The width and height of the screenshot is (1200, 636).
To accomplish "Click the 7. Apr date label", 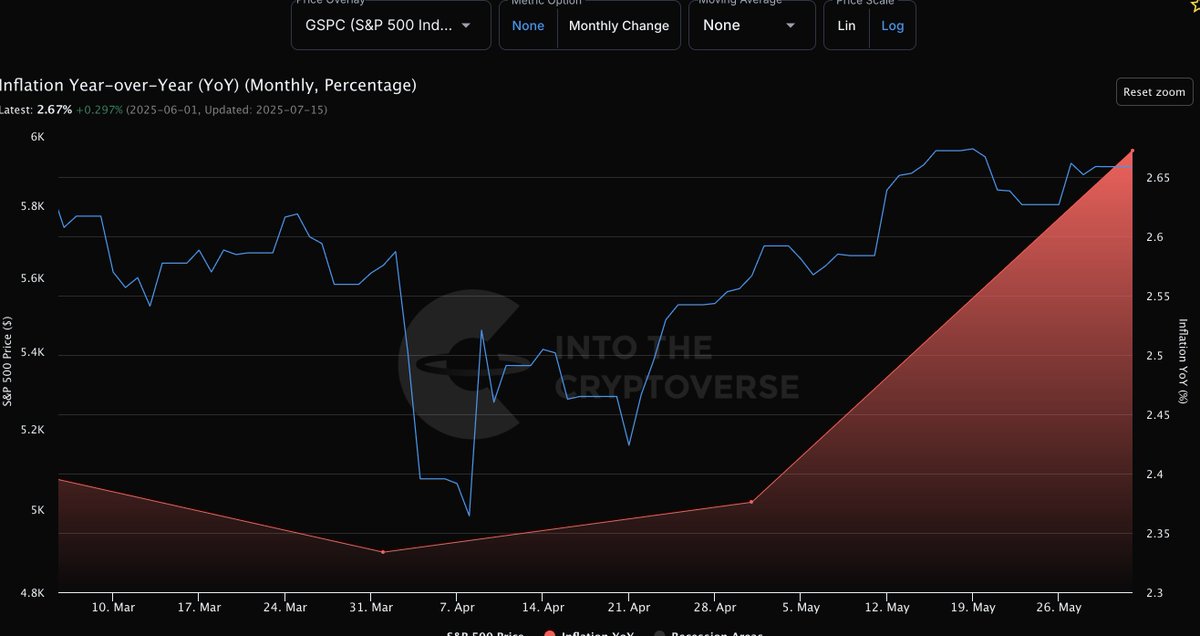I will (x=457, y=607).
